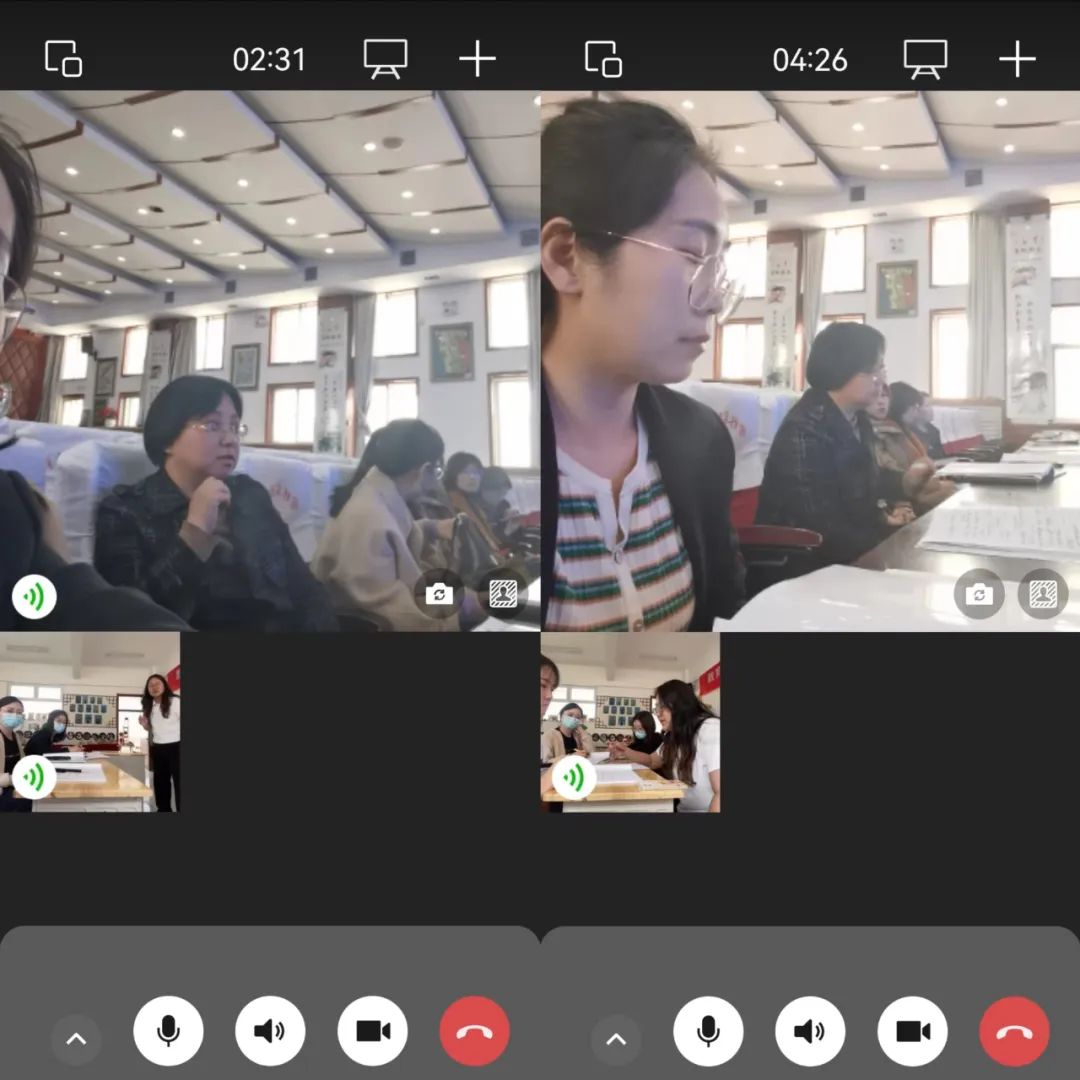Tap the 02:31 call timer
Viewport: 1080px width, 1080px height.
[x=269, y=60]
